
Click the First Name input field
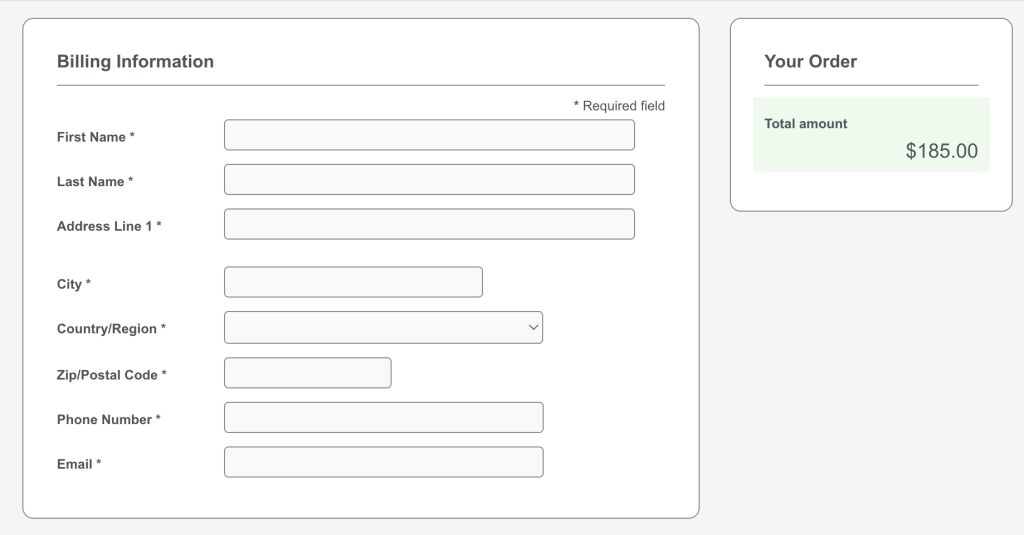(429, 135)
